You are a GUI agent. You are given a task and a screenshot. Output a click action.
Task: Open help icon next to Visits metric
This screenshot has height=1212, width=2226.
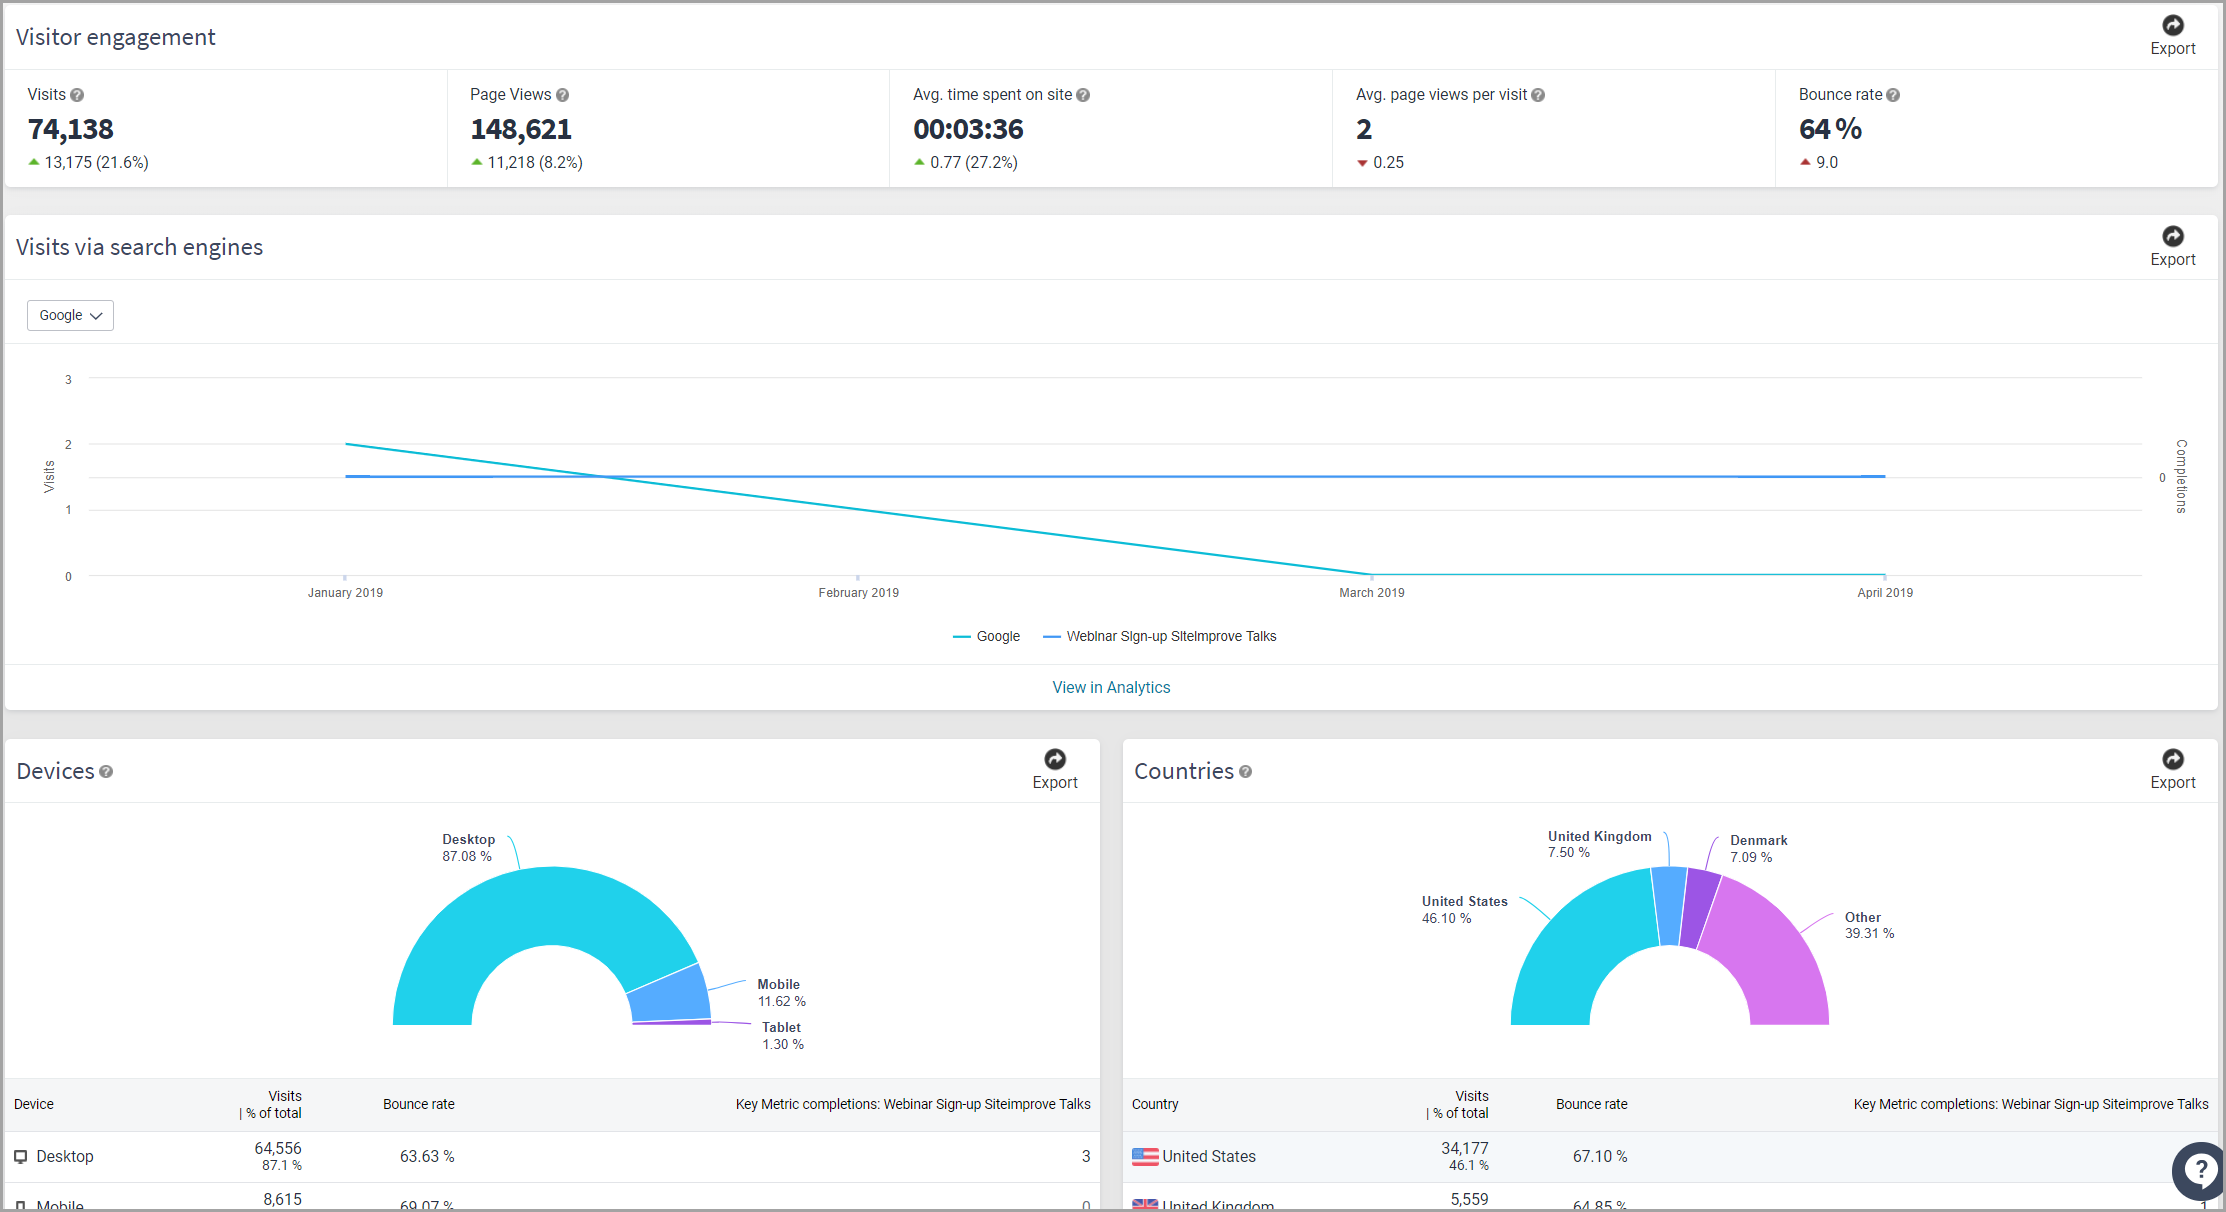click(77, 95)
